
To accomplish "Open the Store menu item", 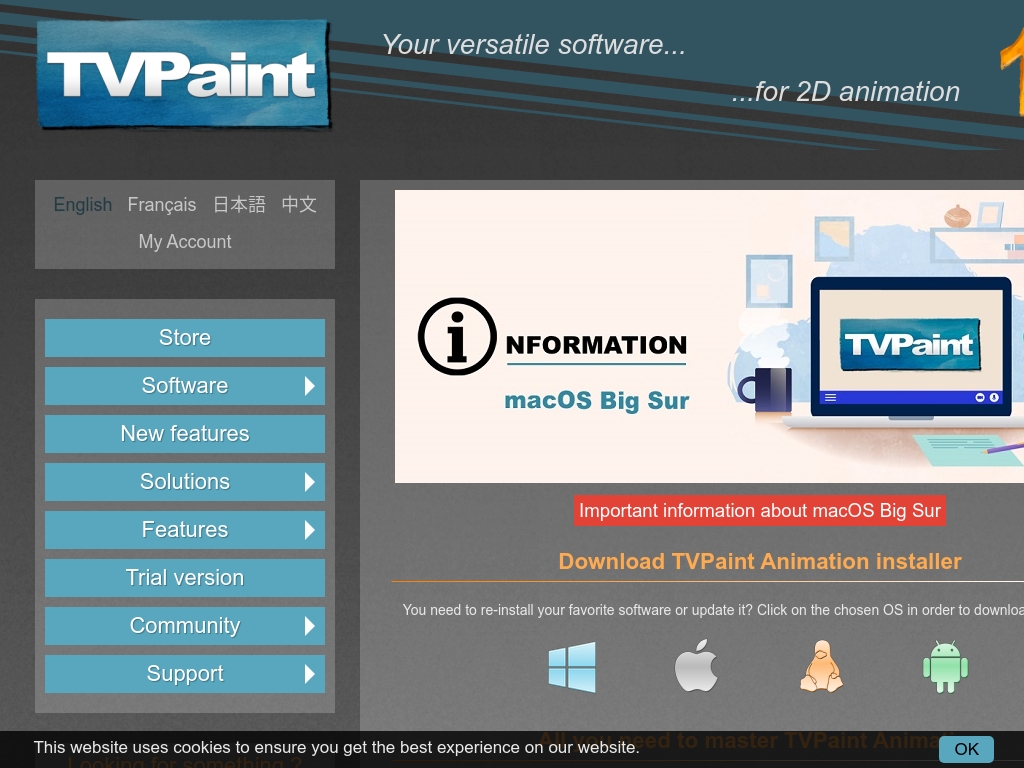I will pyautogui.click(x=185, y=338).
